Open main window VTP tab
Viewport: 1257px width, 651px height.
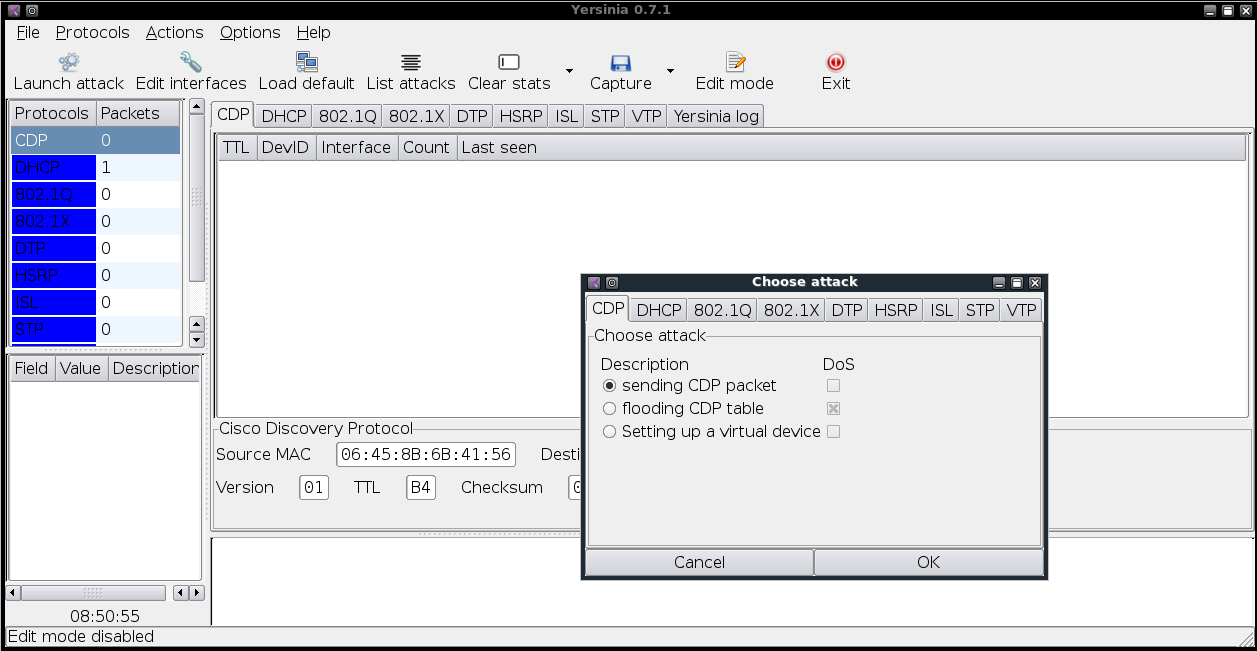[x=646, y=116]
